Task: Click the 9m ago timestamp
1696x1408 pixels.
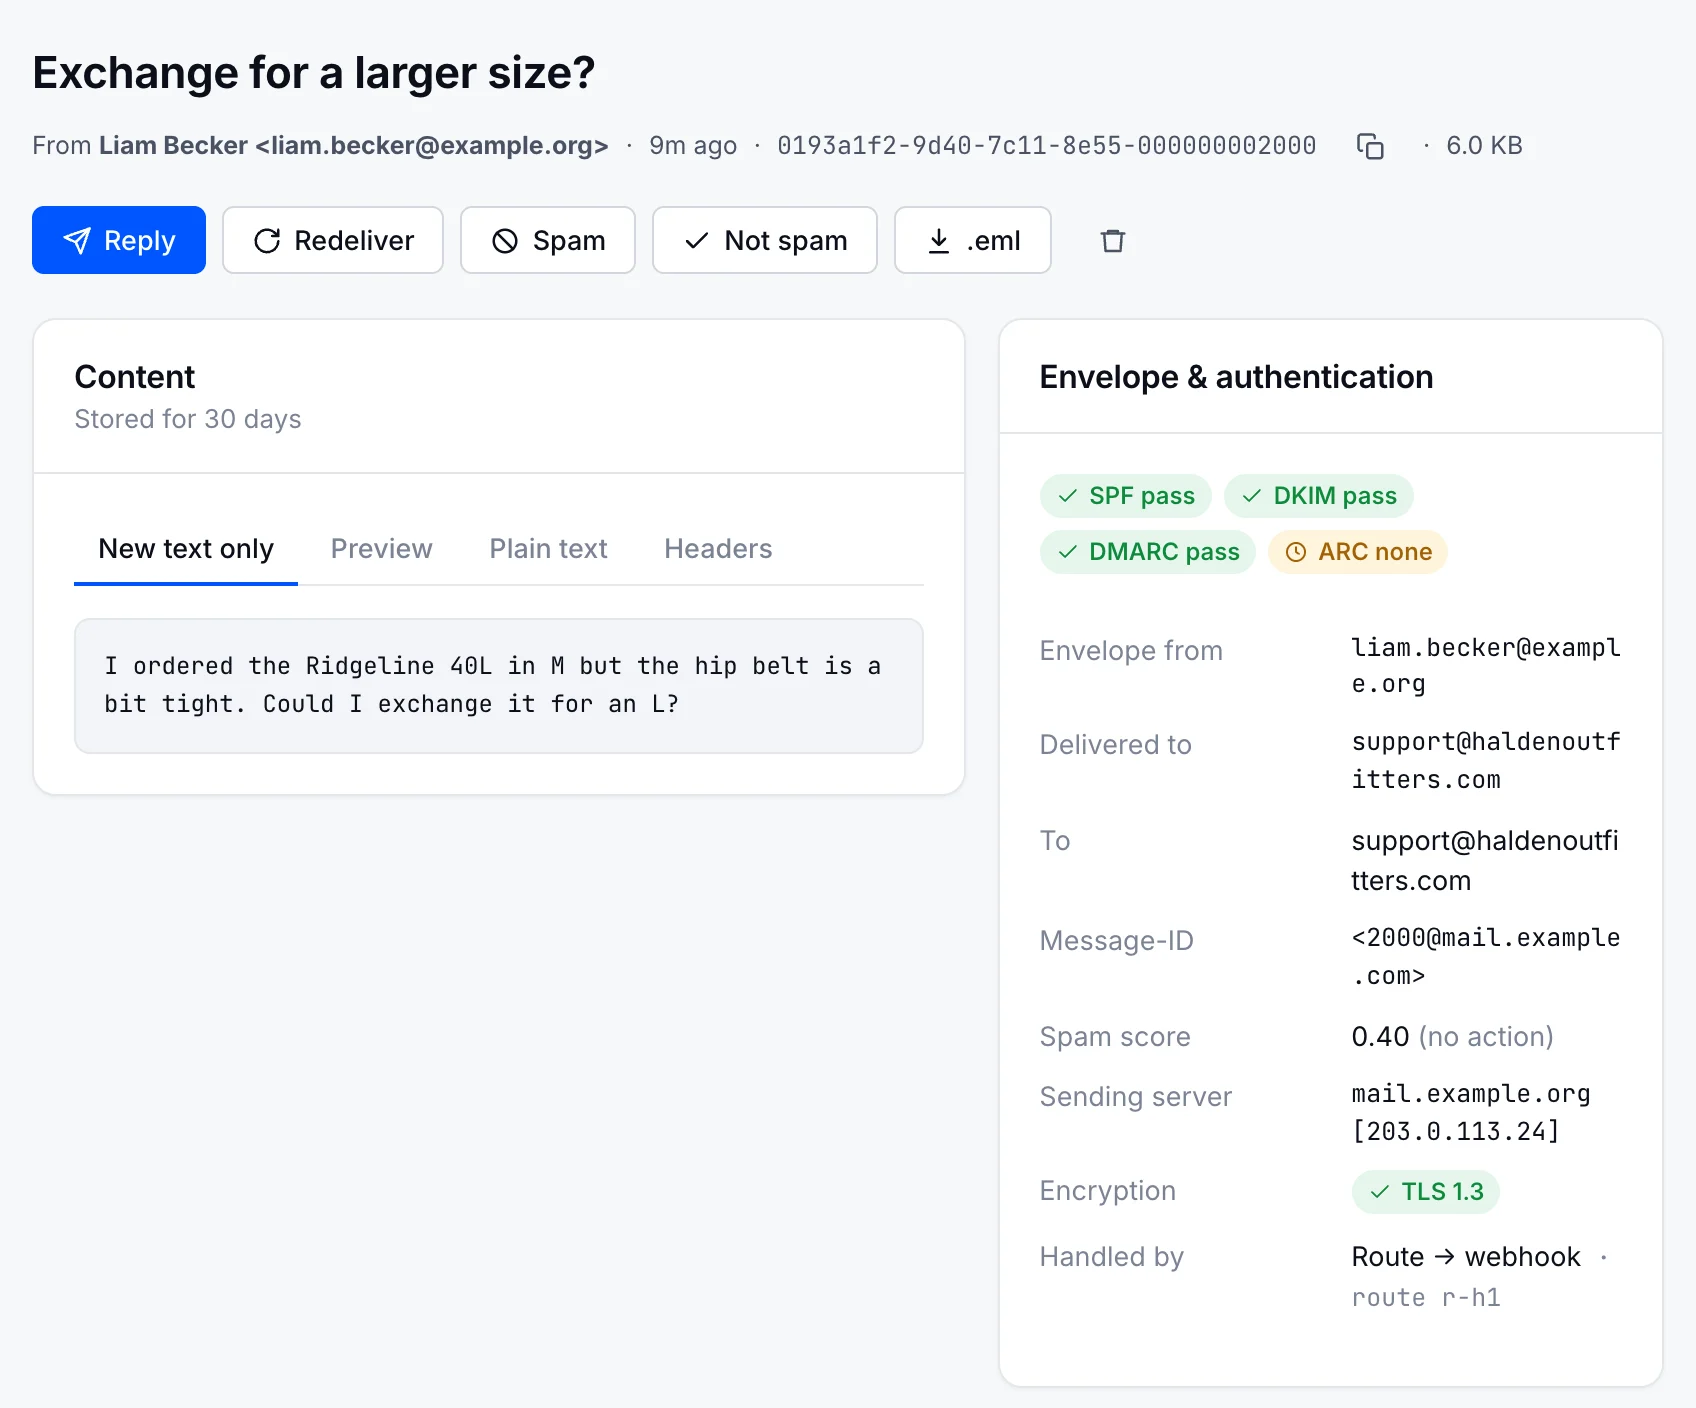Action: click(693, 146)
